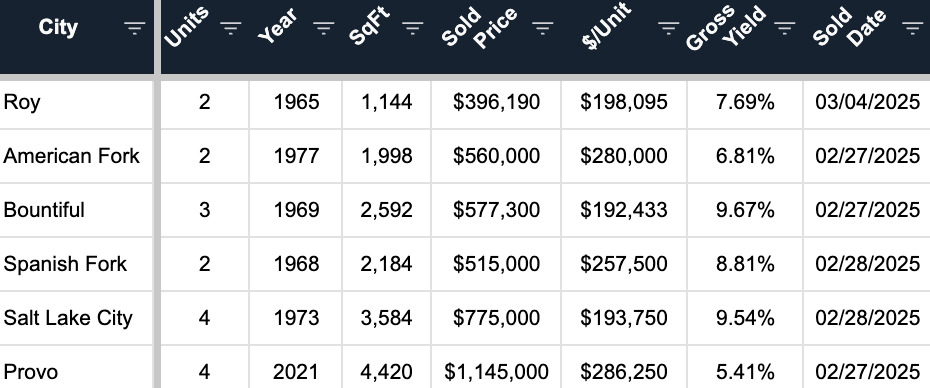Open the Units column filter icon
Screen dimensions: 930x388
click(x=231, y=28)
